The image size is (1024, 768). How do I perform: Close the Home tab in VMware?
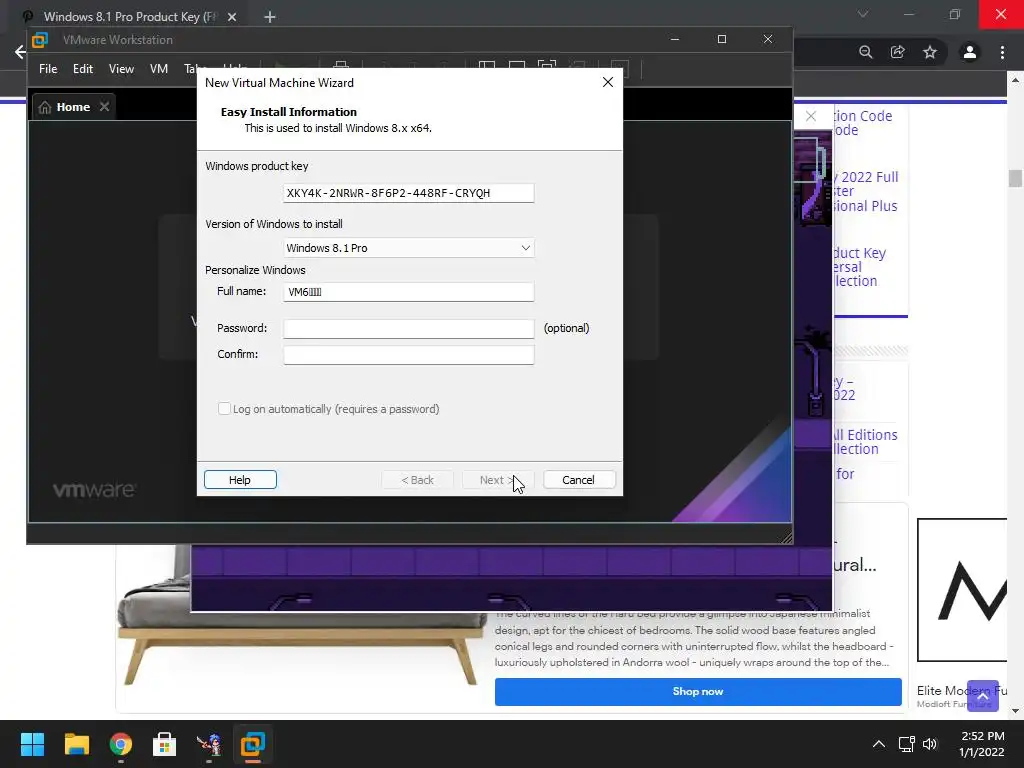pyautogui.click(x=104, y=106)
